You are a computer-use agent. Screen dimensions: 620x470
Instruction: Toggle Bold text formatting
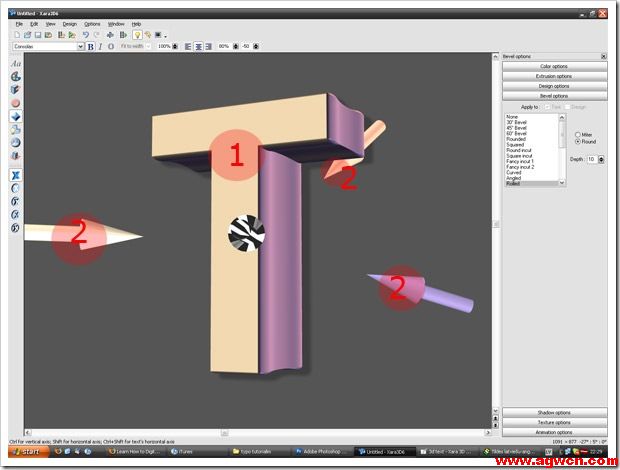pyautogui.click(x=90, y=46)
